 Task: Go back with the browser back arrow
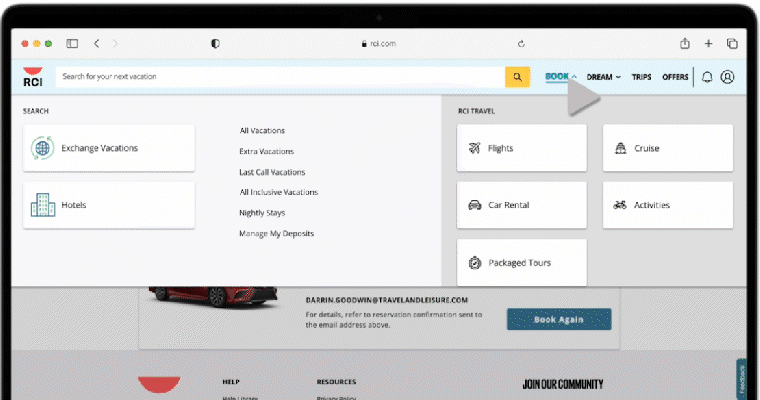coord(96,44)
